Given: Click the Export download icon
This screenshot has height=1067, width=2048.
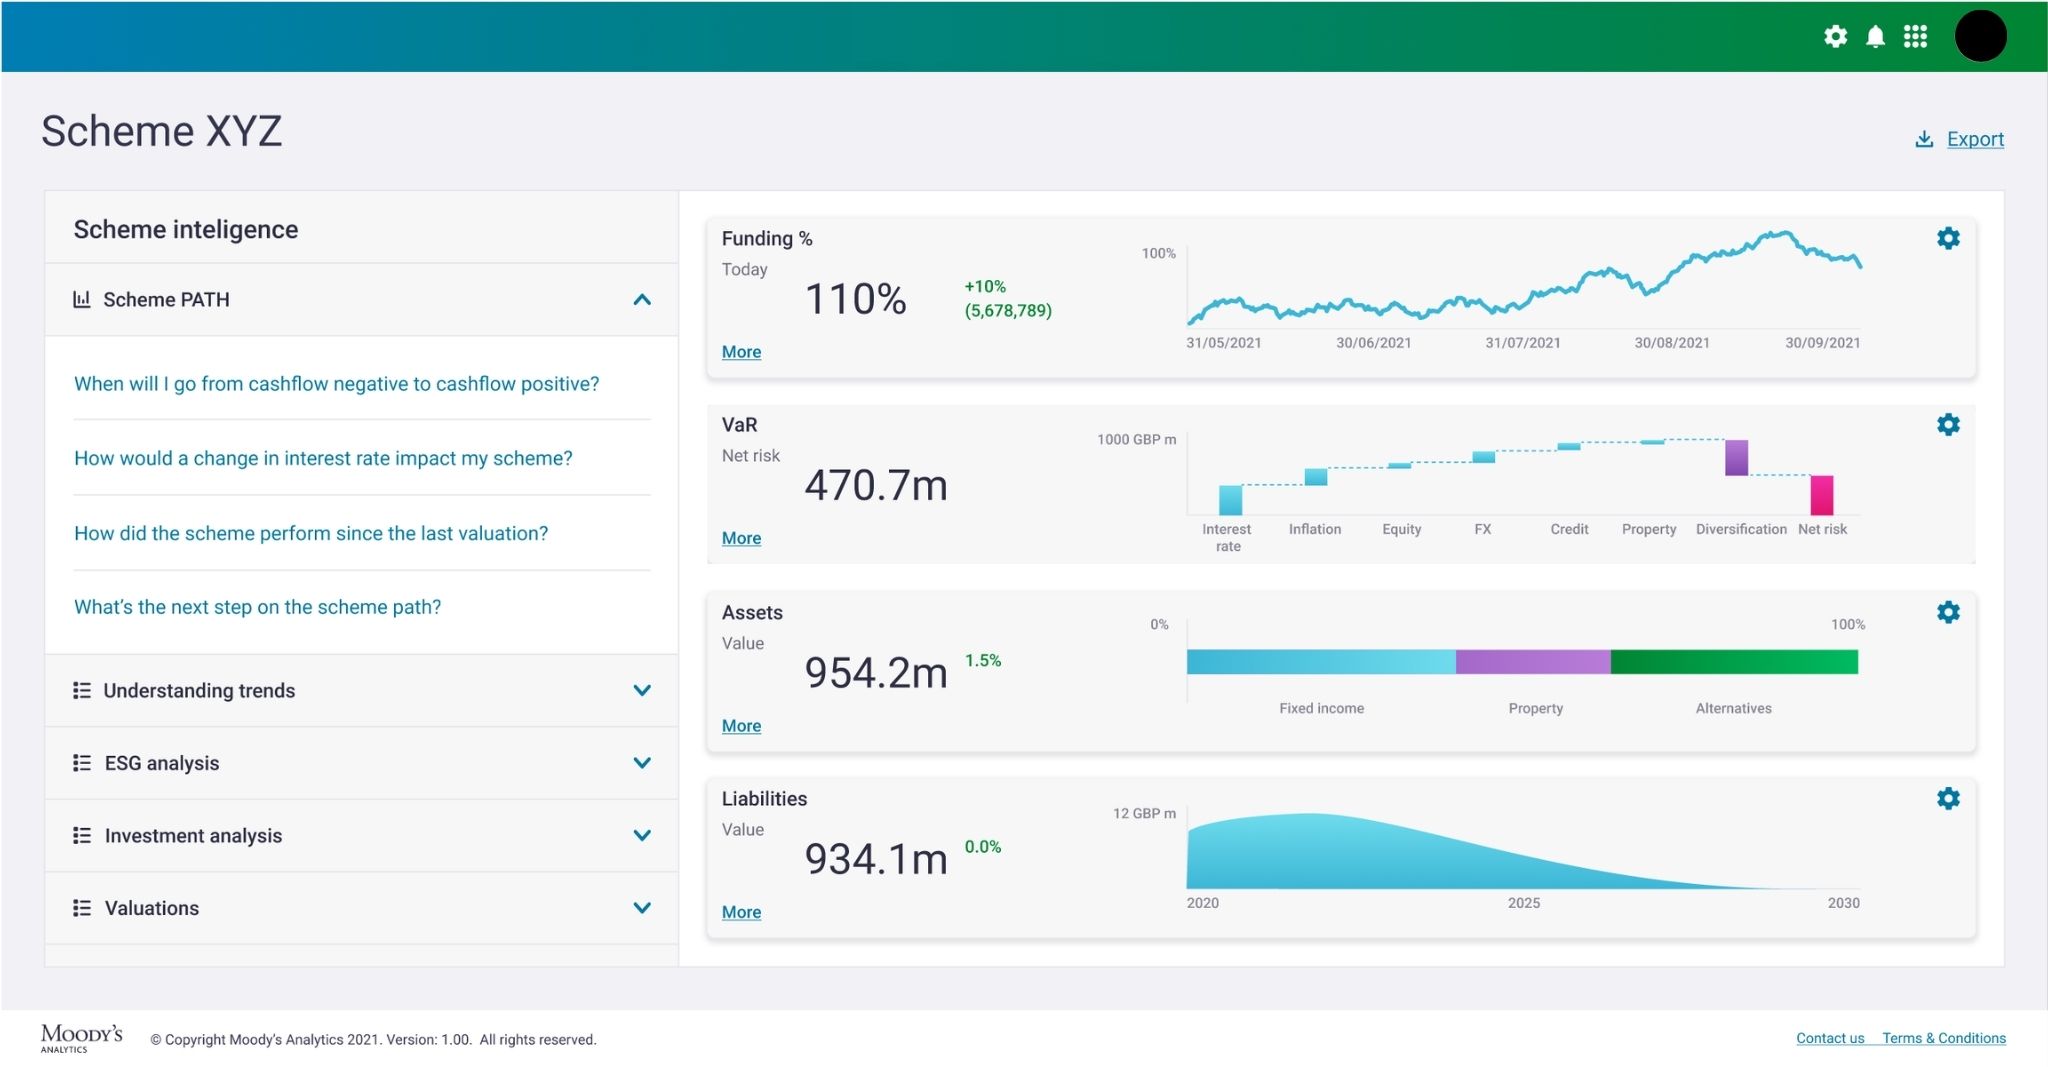Looking at the screenshot, I should (1924, 139).
